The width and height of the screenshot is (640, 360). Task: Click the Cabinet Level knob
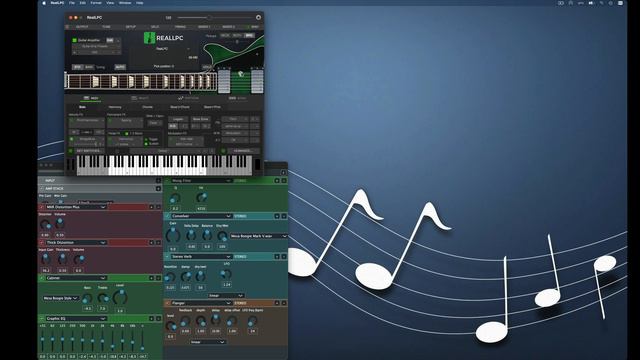tap(120, 297)
